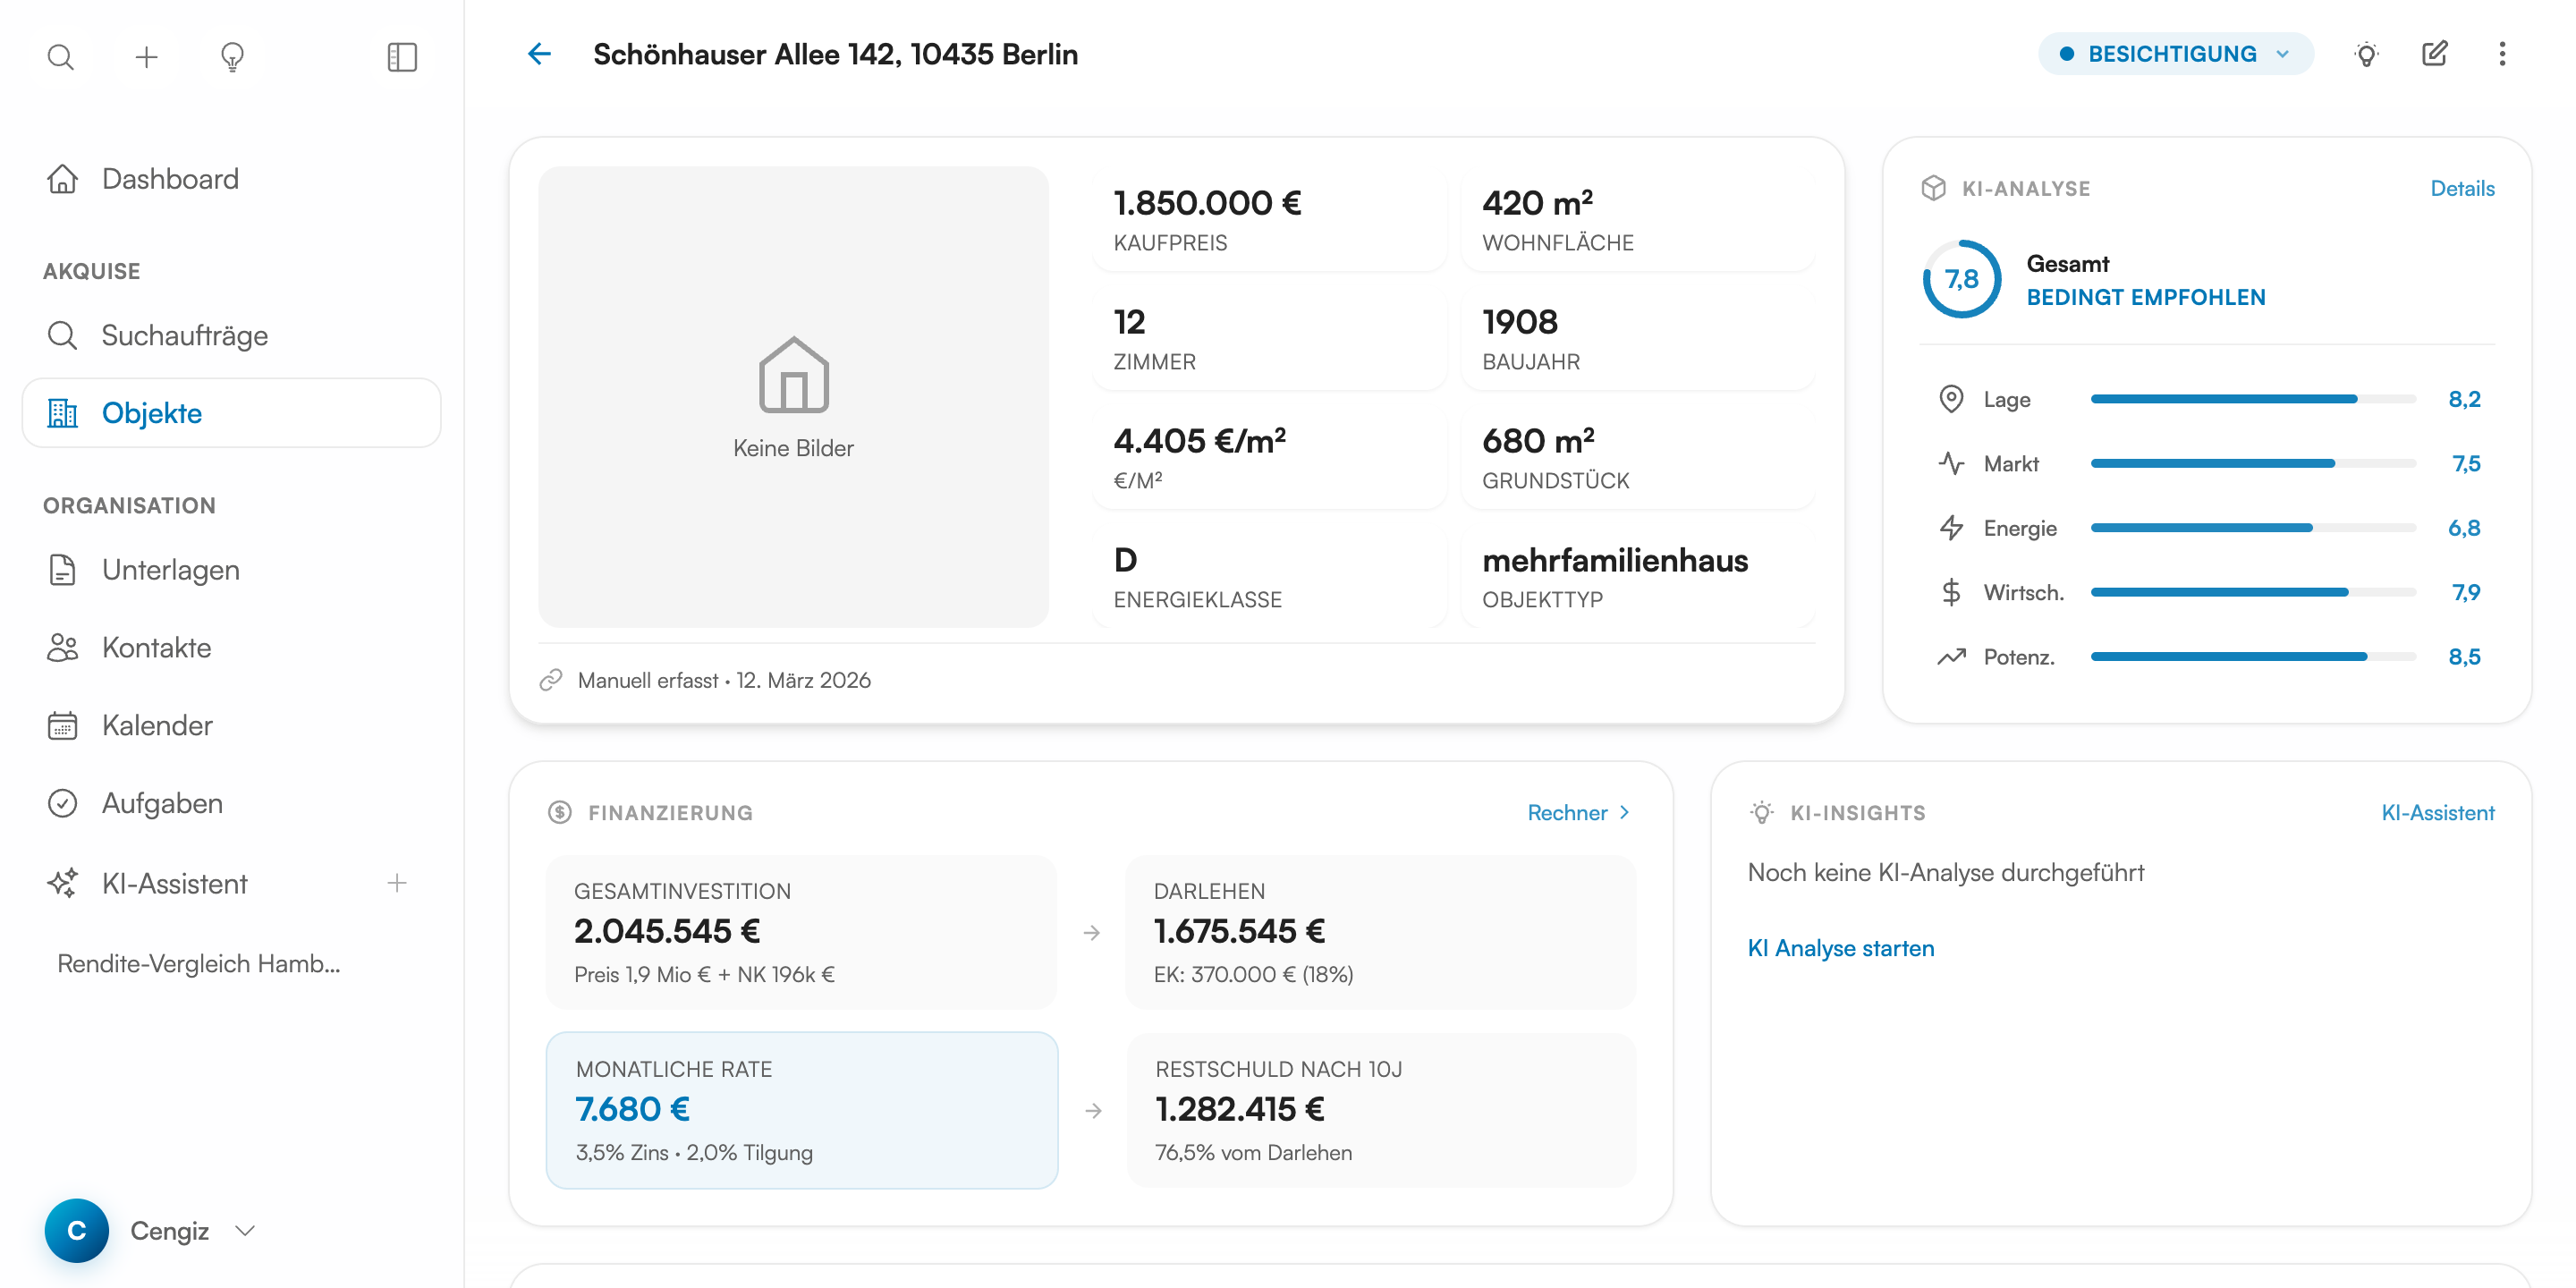The width and height of the screenshot is (2576, 1288).
Task: Click the plus icon to create new item
Action: [x=146, y=57]
